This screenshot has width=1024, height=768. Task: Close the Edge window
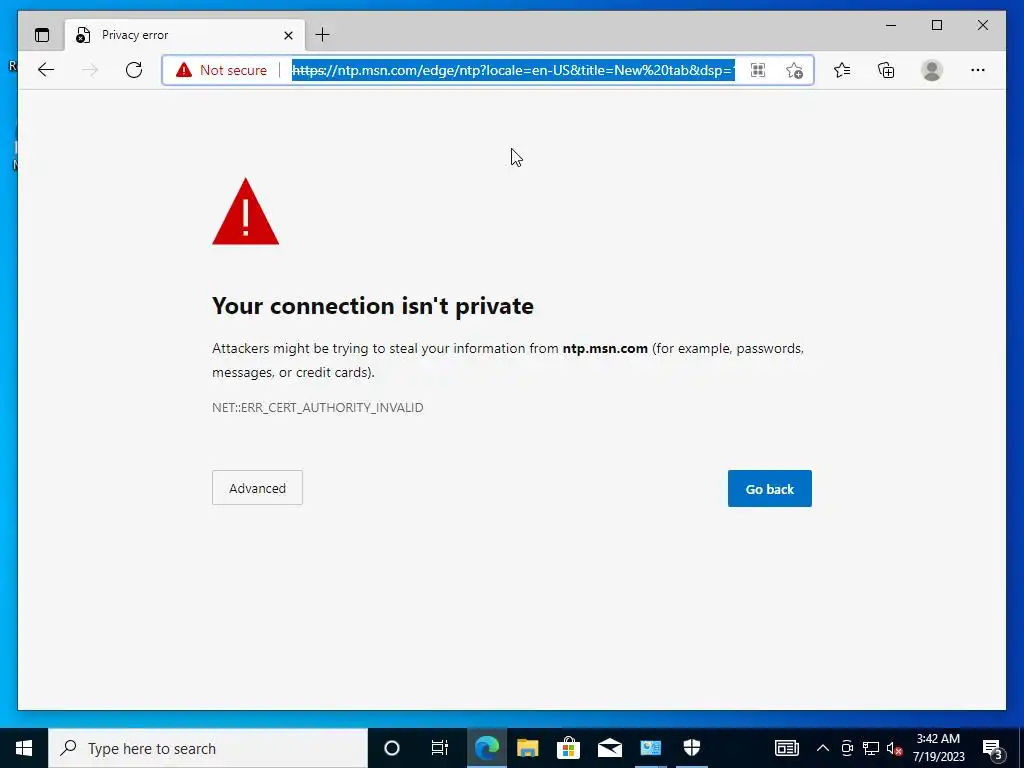click(982, 25)
